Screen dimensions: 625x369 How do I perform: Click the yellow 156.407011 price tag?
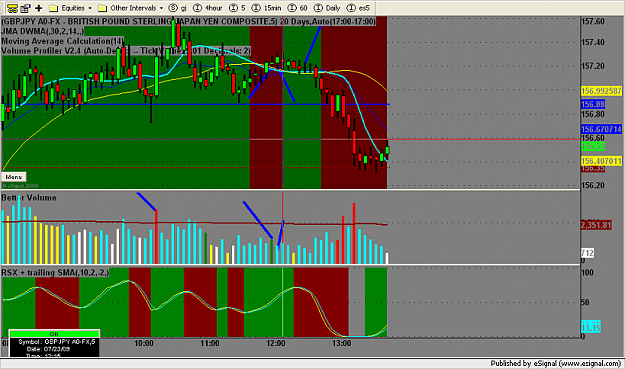click(601, 161)
